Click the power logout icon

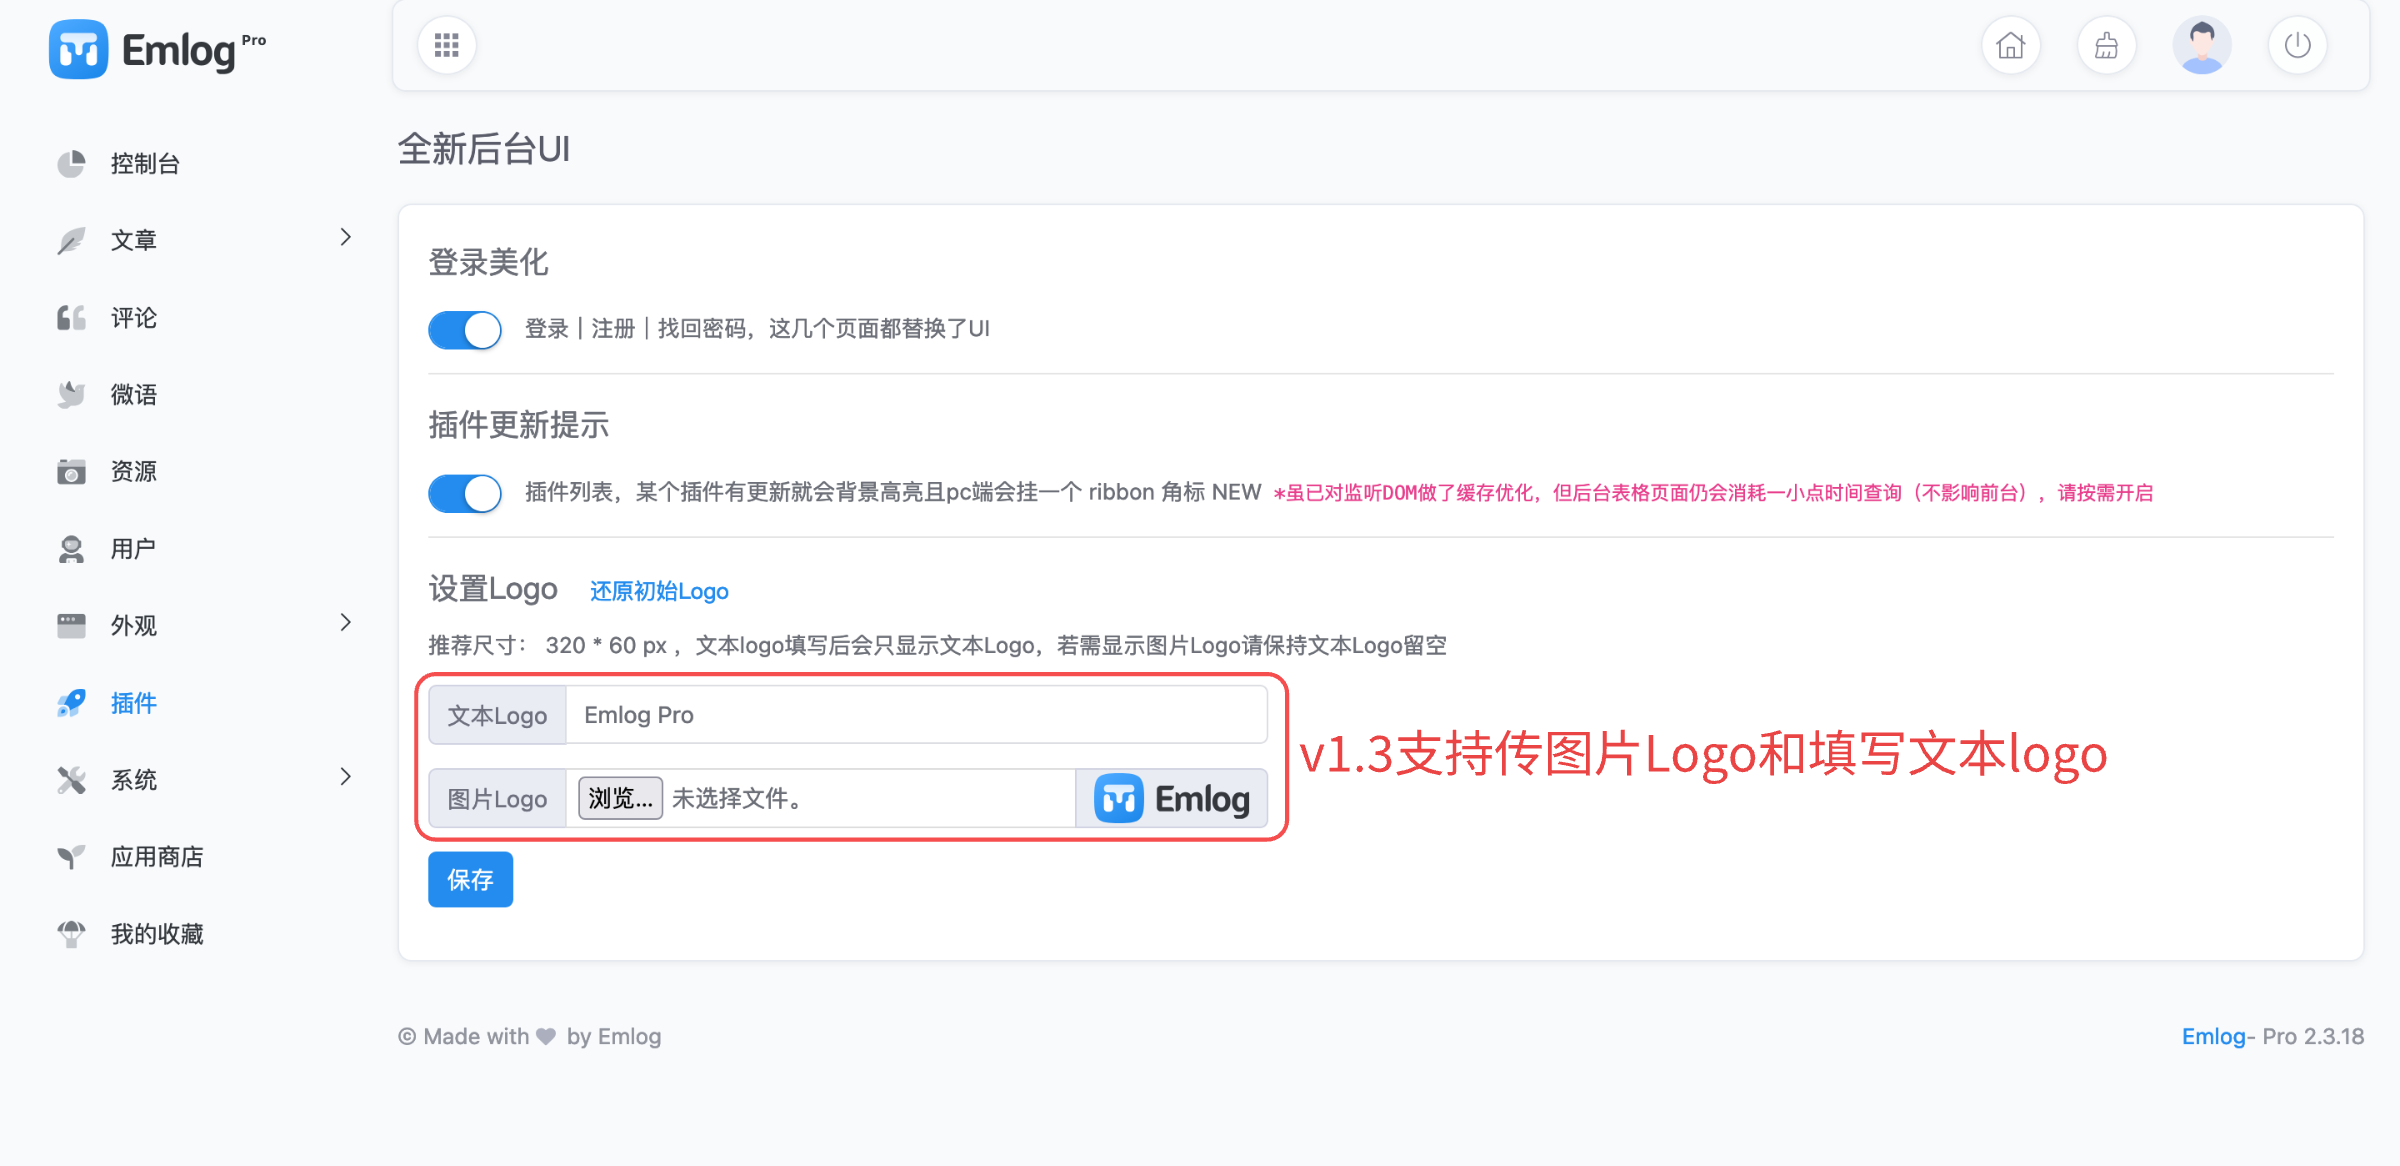2298,45
